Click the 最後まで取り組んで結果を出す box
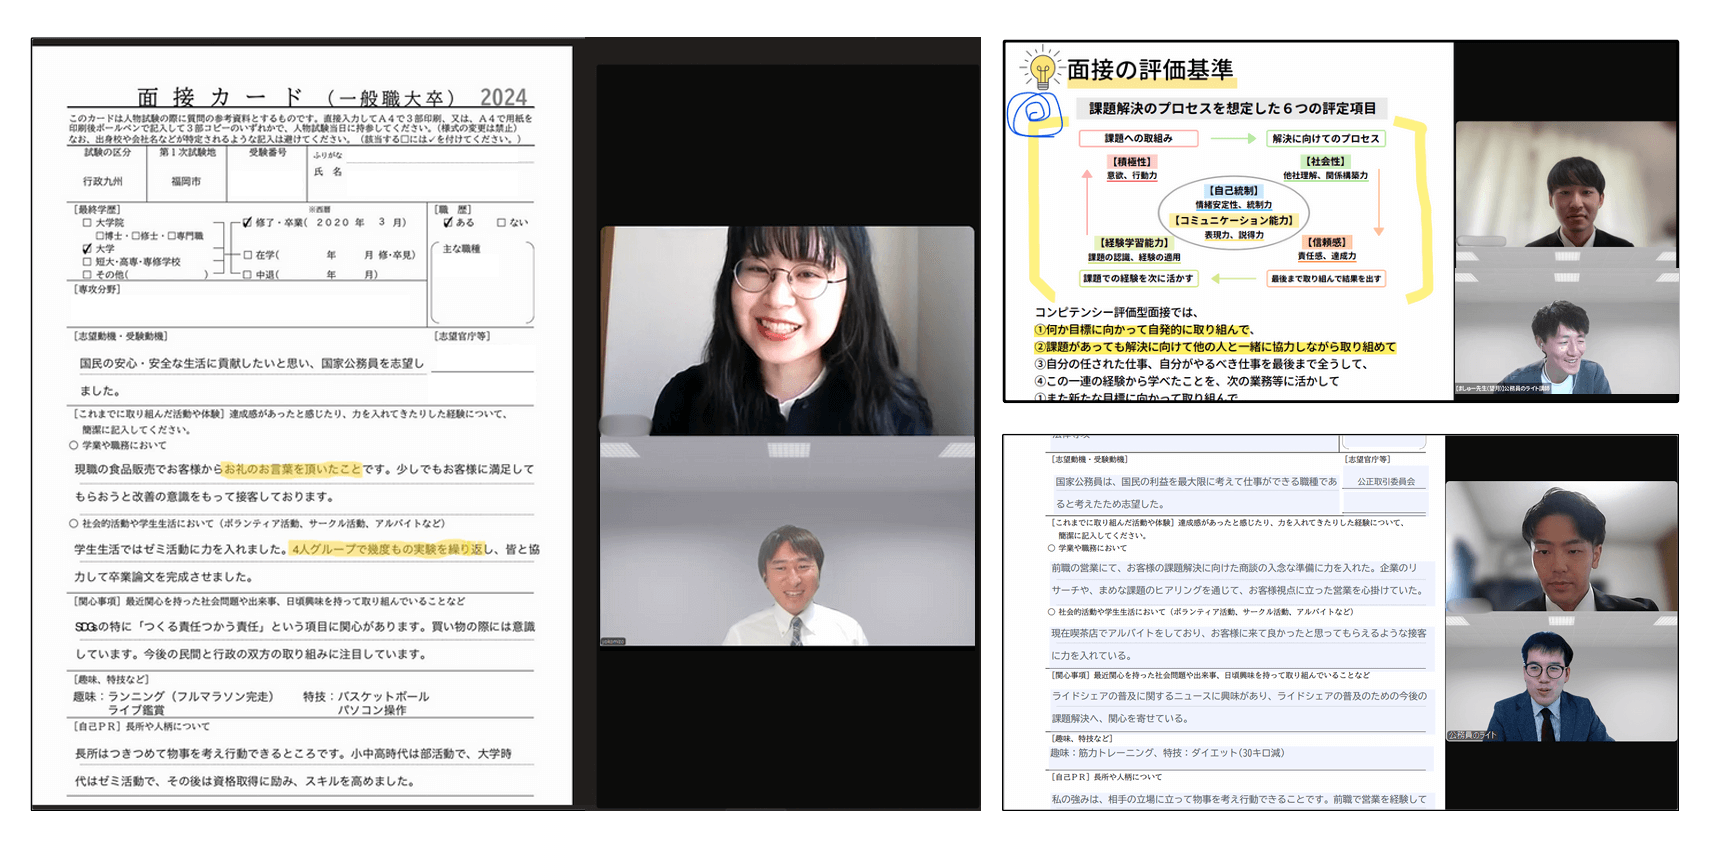Screen dimensions: 1722x850 point(1325,279)
